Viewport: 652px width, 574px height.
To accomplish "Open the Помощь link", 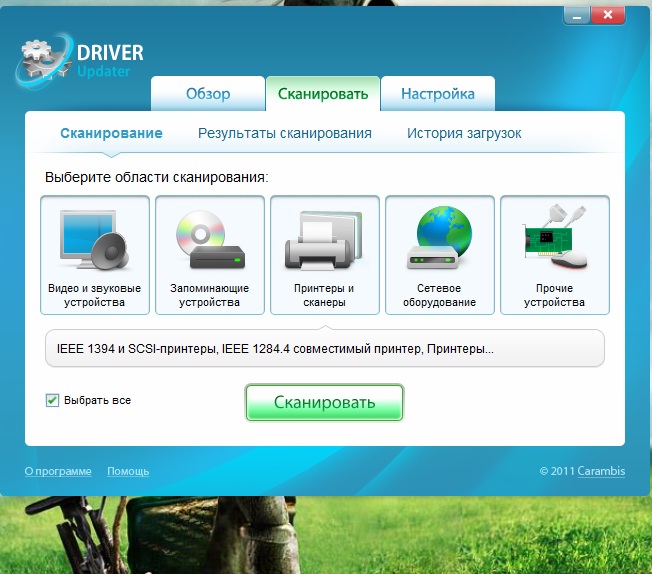I will (128, 471).
